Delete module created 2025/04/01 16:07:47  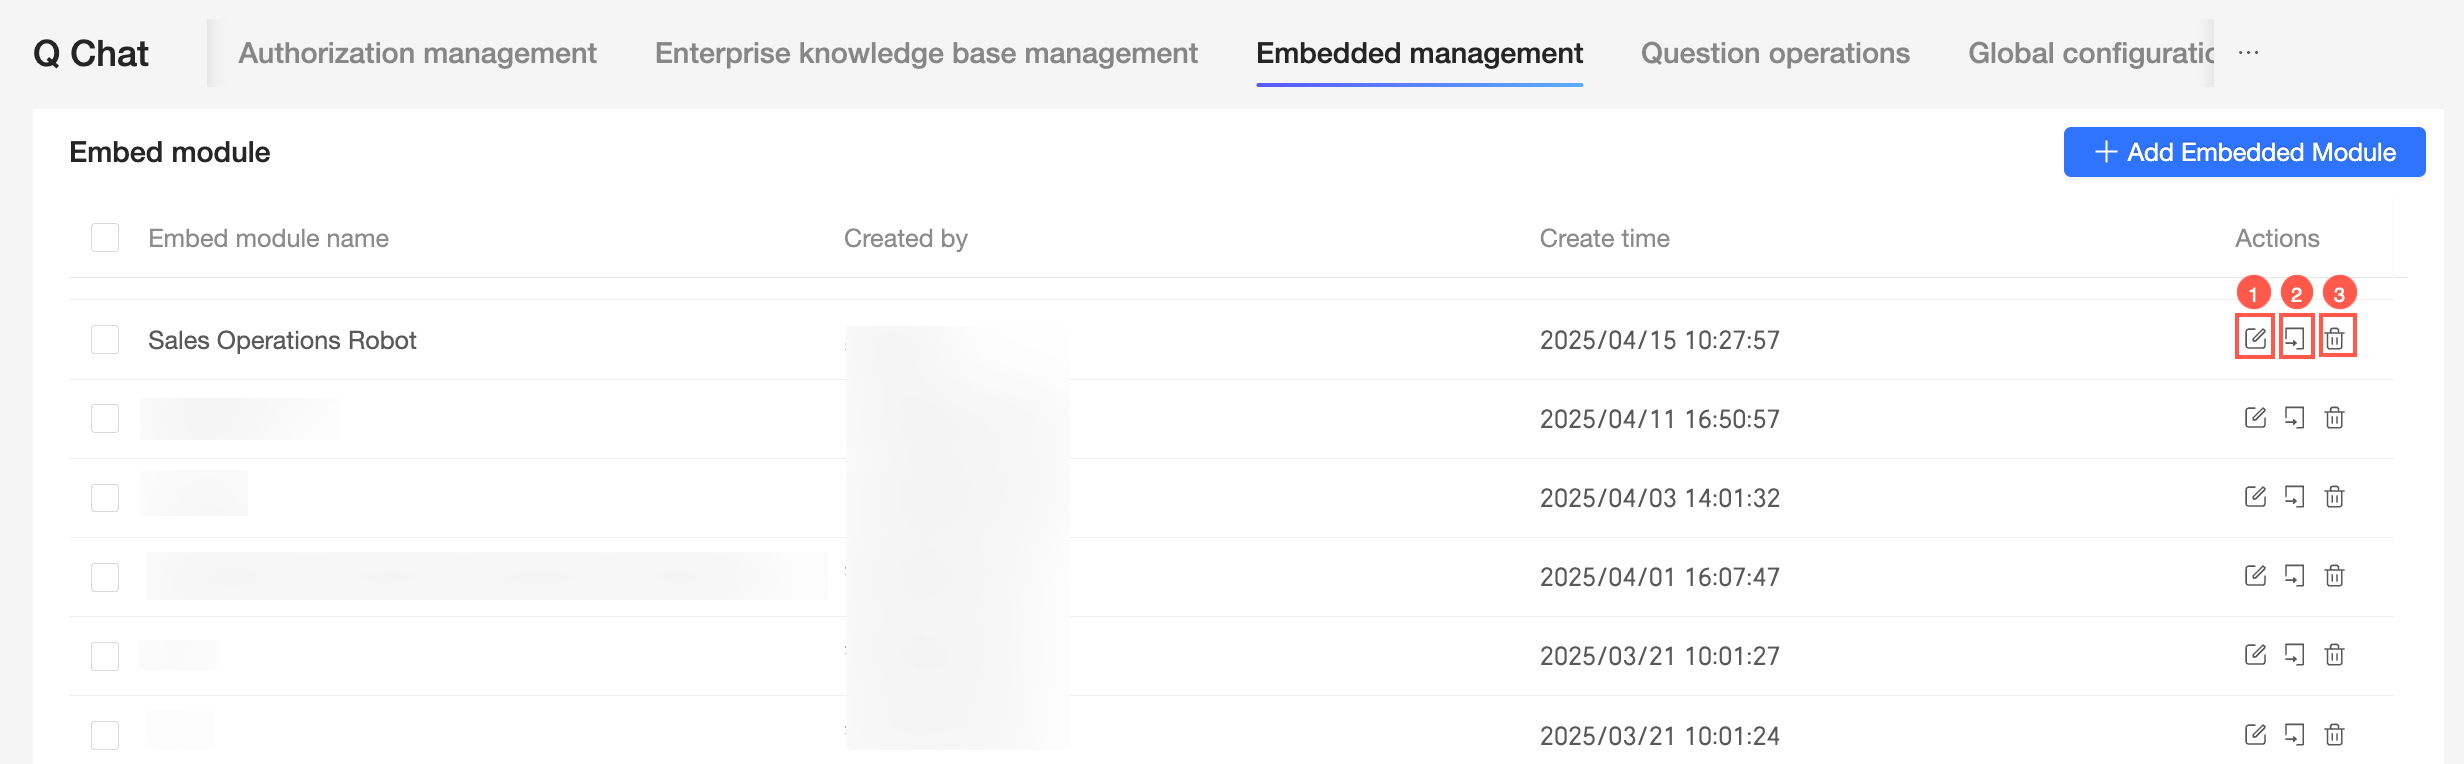pos(2335,575)
